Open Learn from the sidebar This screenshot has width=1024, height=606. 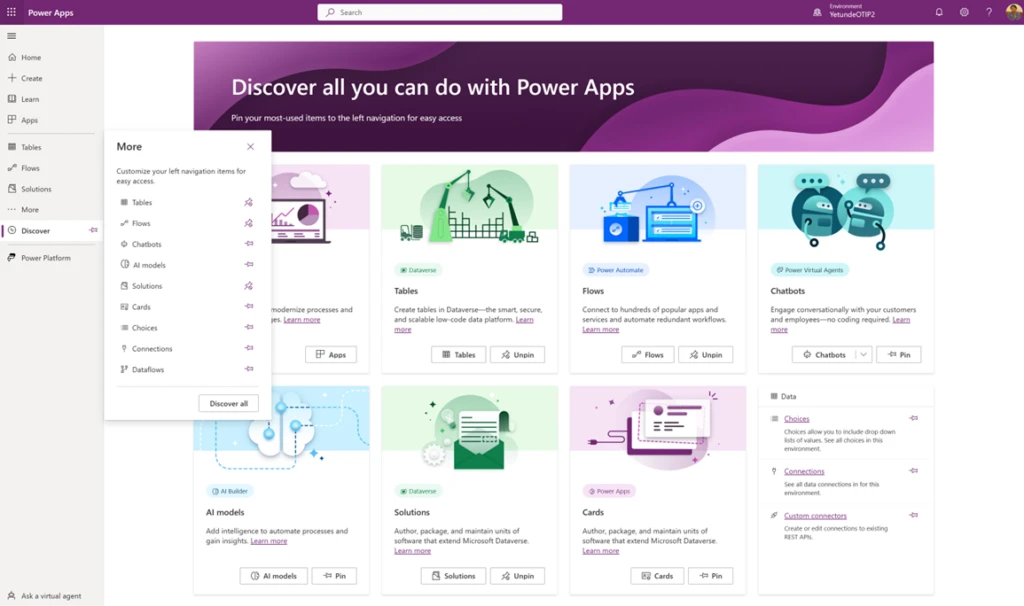pos(29,99)
